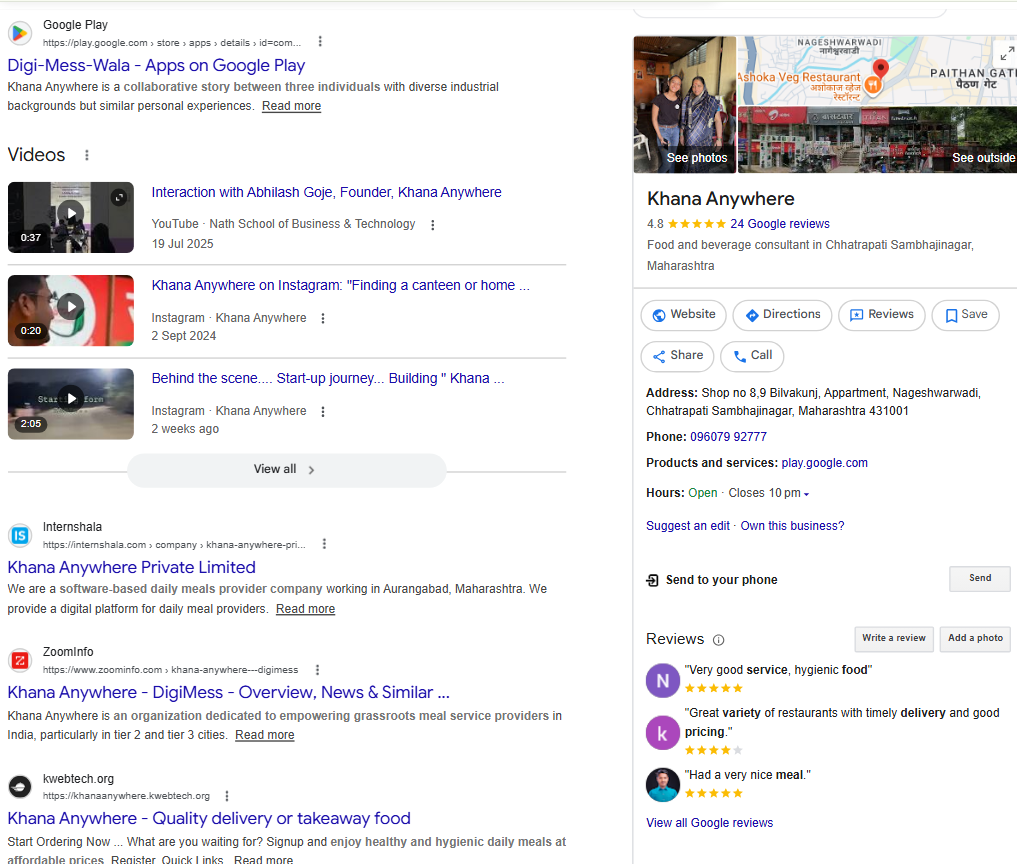Click reviewer profile photo for 'very nice meal'
Viewport: 1017px width, 864px height.
point(663,784)
